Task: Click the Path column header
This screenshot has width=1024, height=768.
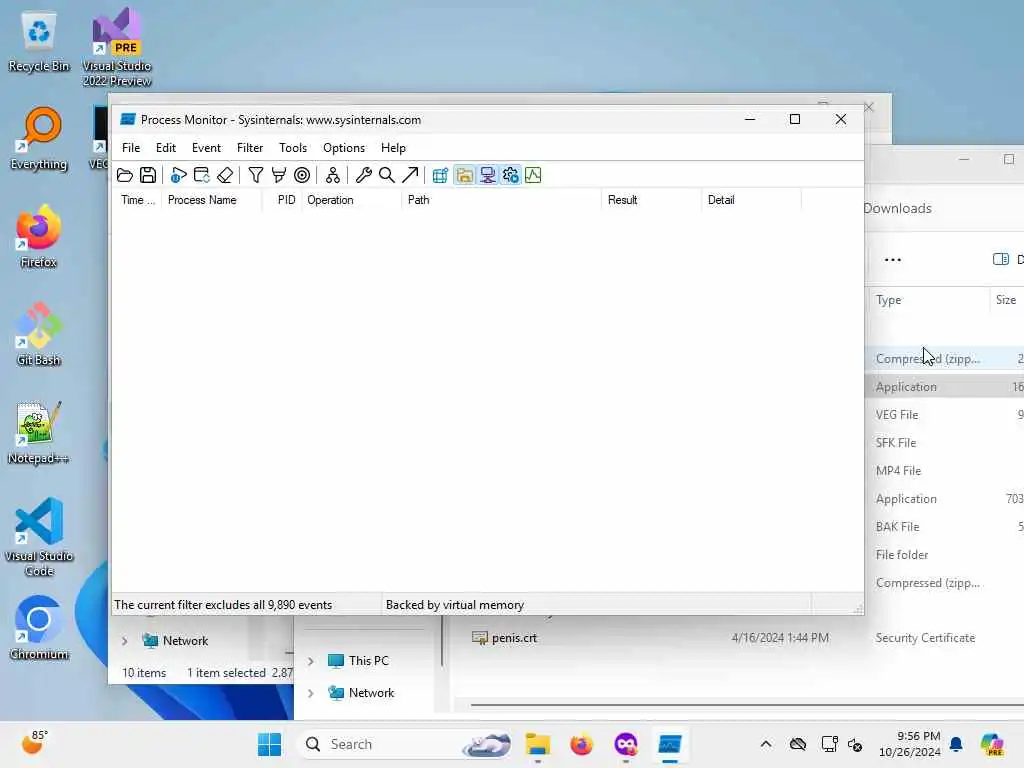Action: tap(502, 200)
